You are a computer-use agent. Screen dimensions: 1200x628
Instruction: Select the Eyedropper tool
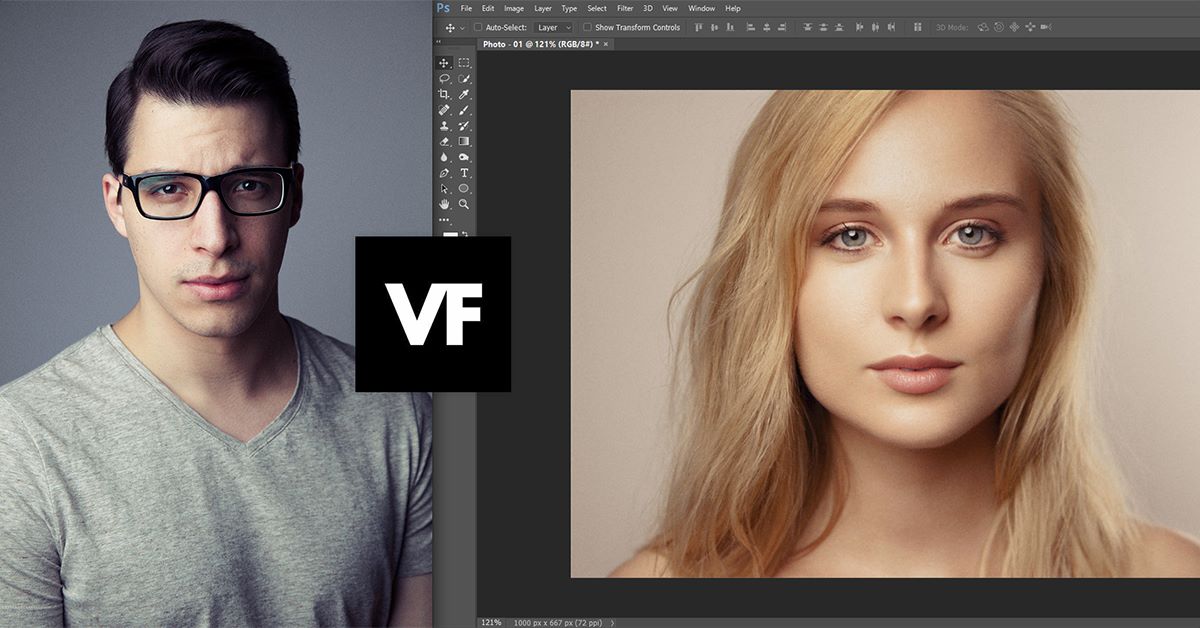pos(464,94)
